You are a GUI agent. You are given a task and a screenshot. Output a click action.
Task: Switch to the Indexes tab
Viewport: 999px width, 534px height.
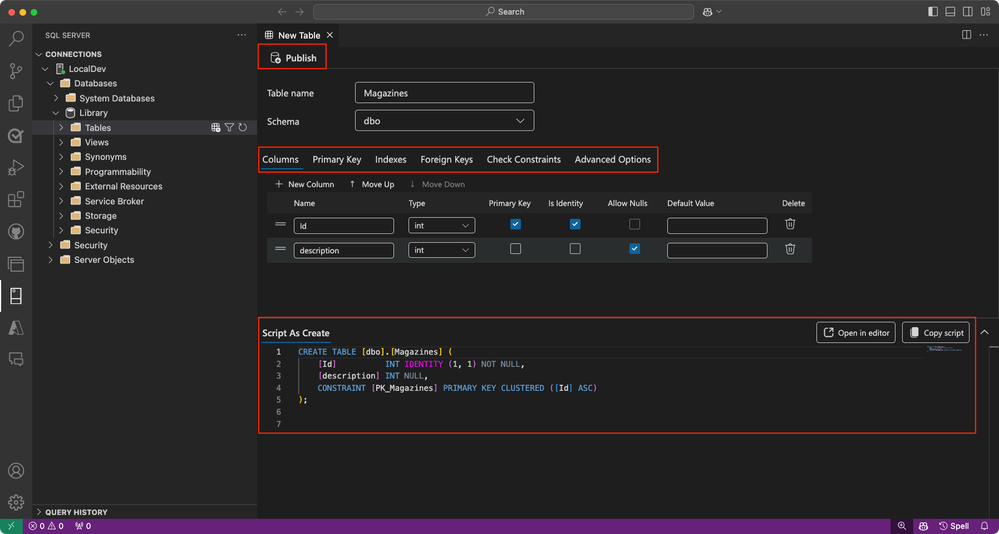pyautogui.click(x=390, y=159)
